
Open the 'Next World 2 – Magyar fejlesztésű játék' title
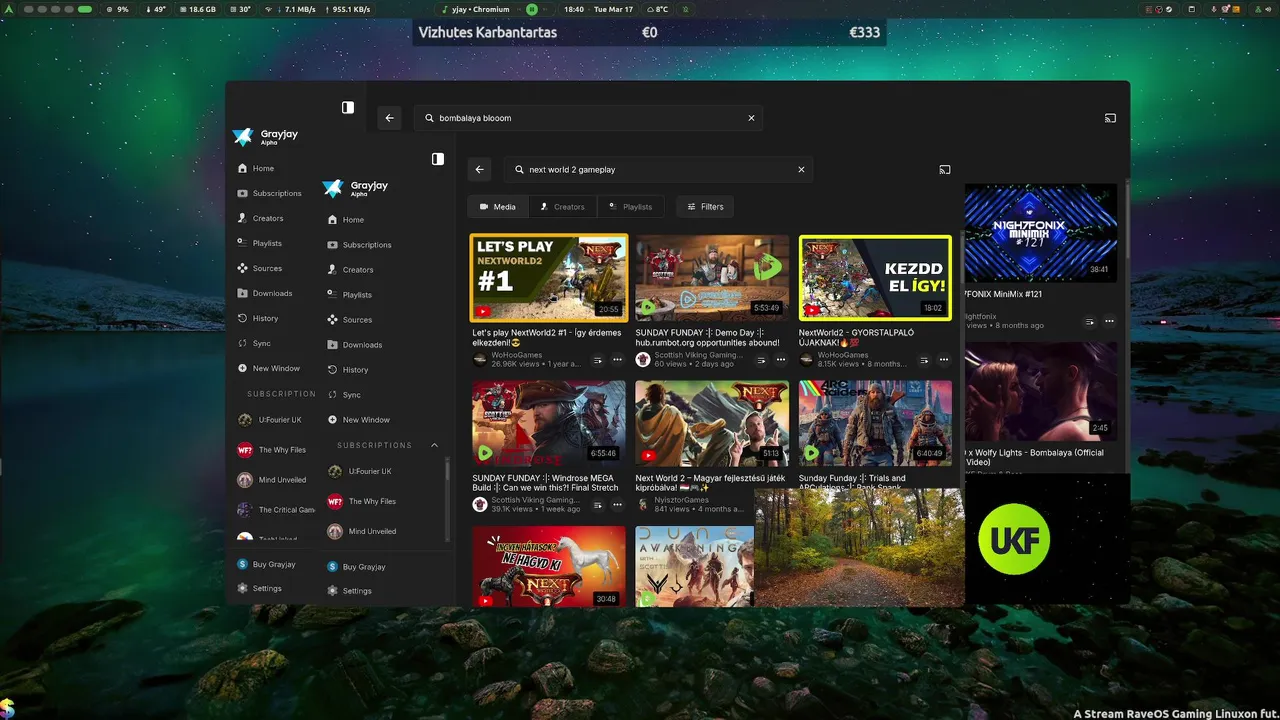711,483
